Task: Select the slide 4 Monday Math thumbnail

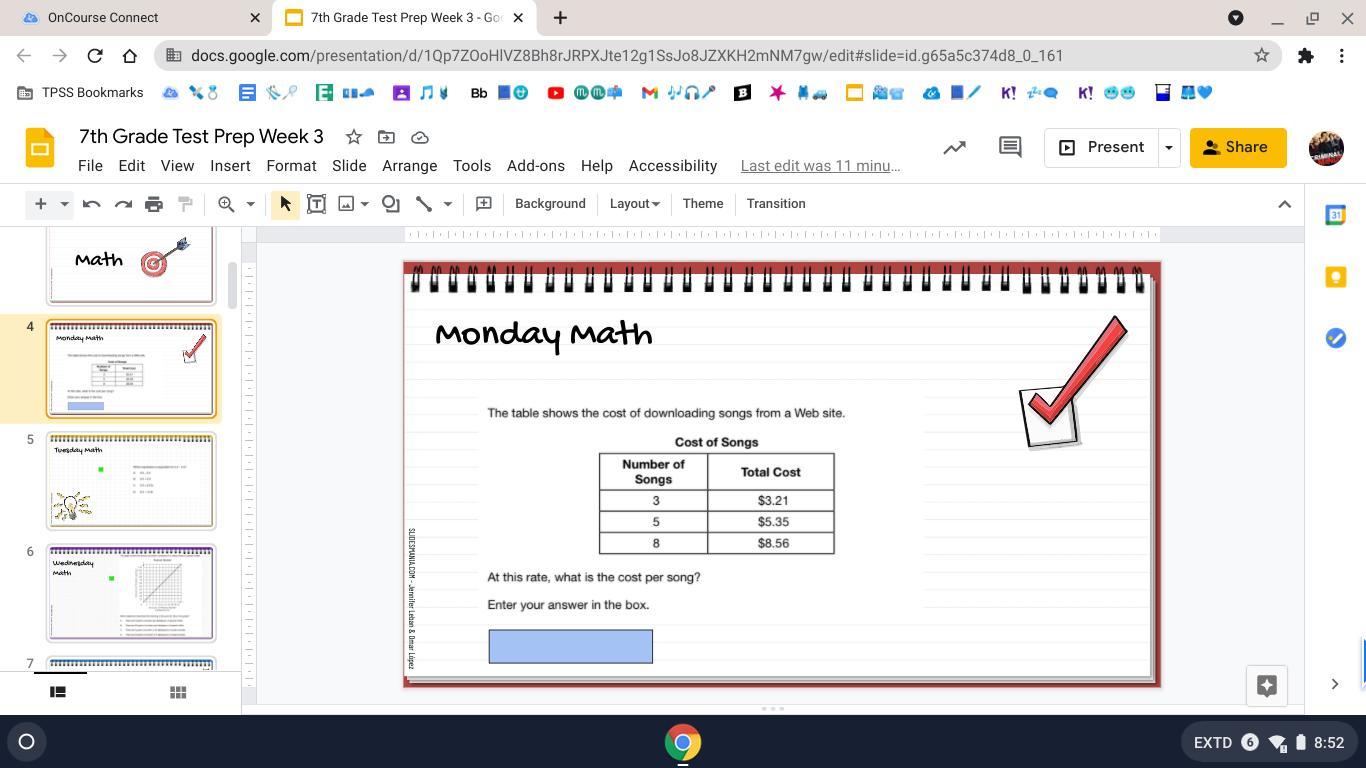Action: (x=131, y=369)
